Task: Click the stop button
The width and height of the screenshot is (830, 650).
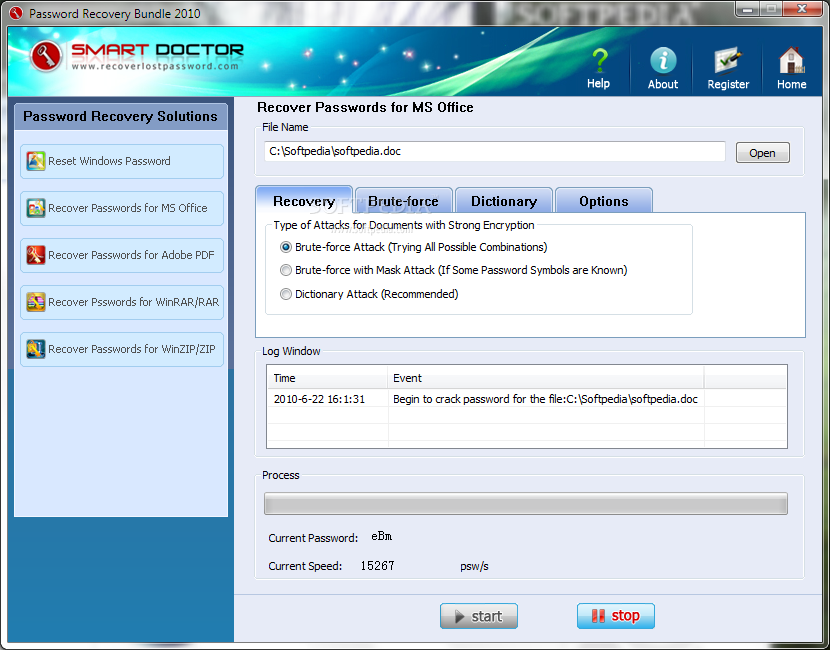Action: pyautogui.click(x=616, y=616)
